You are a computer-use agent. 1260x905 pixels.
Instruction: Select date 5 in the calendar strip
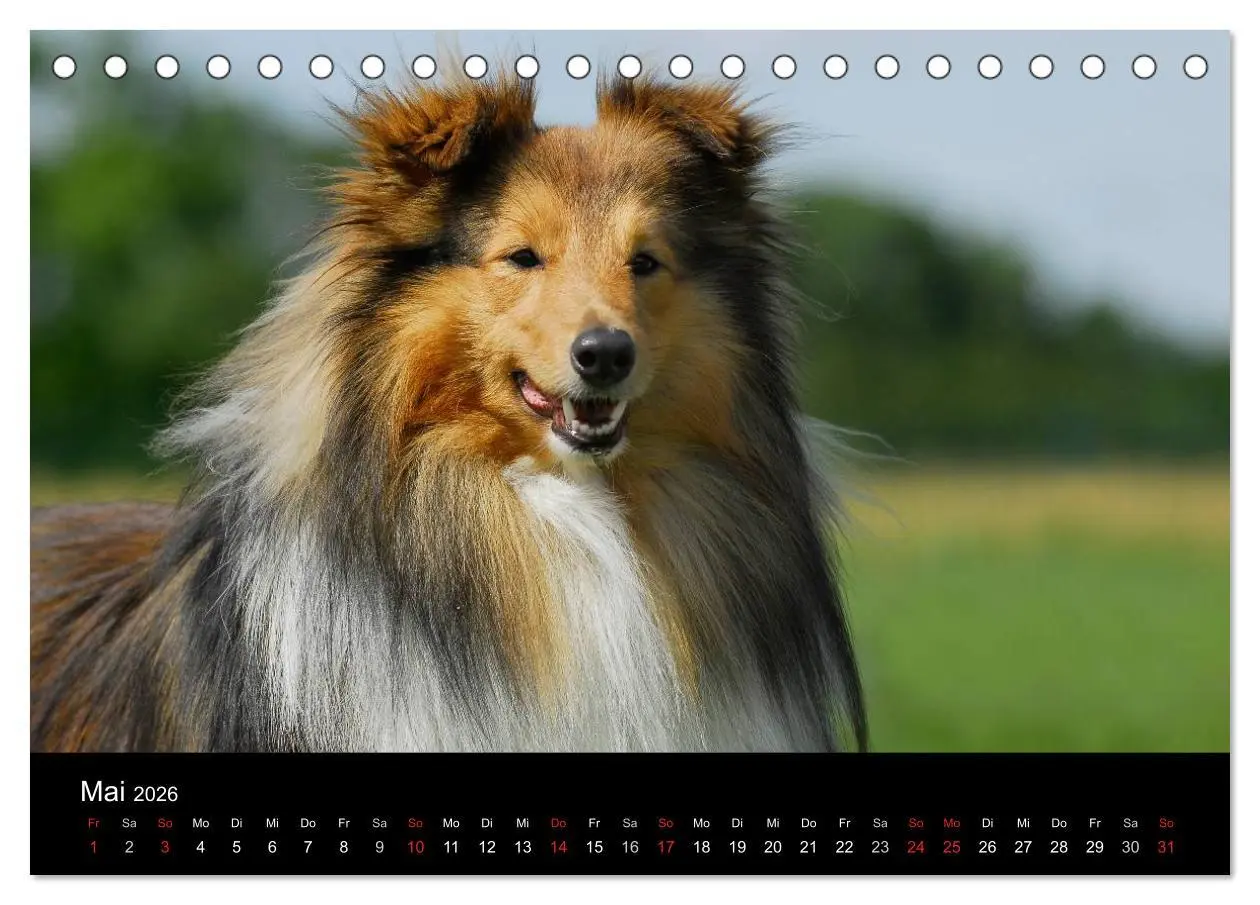click(x=237, y=847)
